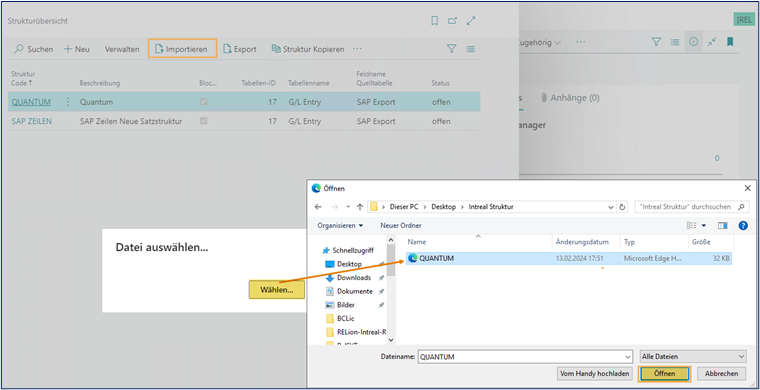Viewport: 760px width, 390px height.
Task: Open the Verwalten menu
Action: [122, 49]
